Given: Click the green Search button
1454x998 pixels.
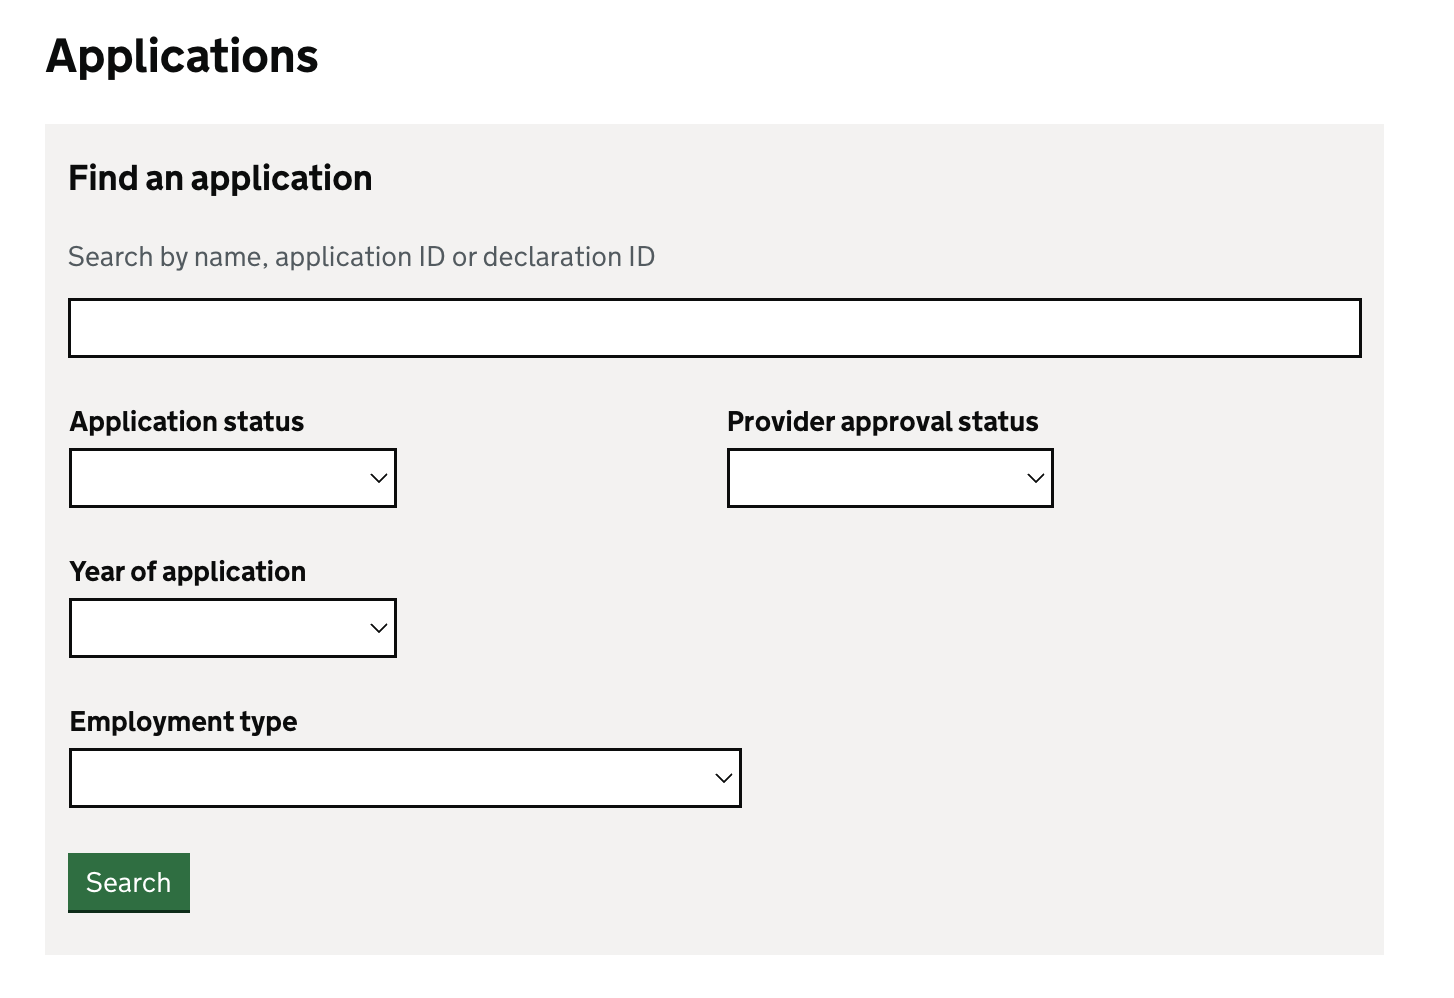Looking at the screenshot, I should (128, 882).
